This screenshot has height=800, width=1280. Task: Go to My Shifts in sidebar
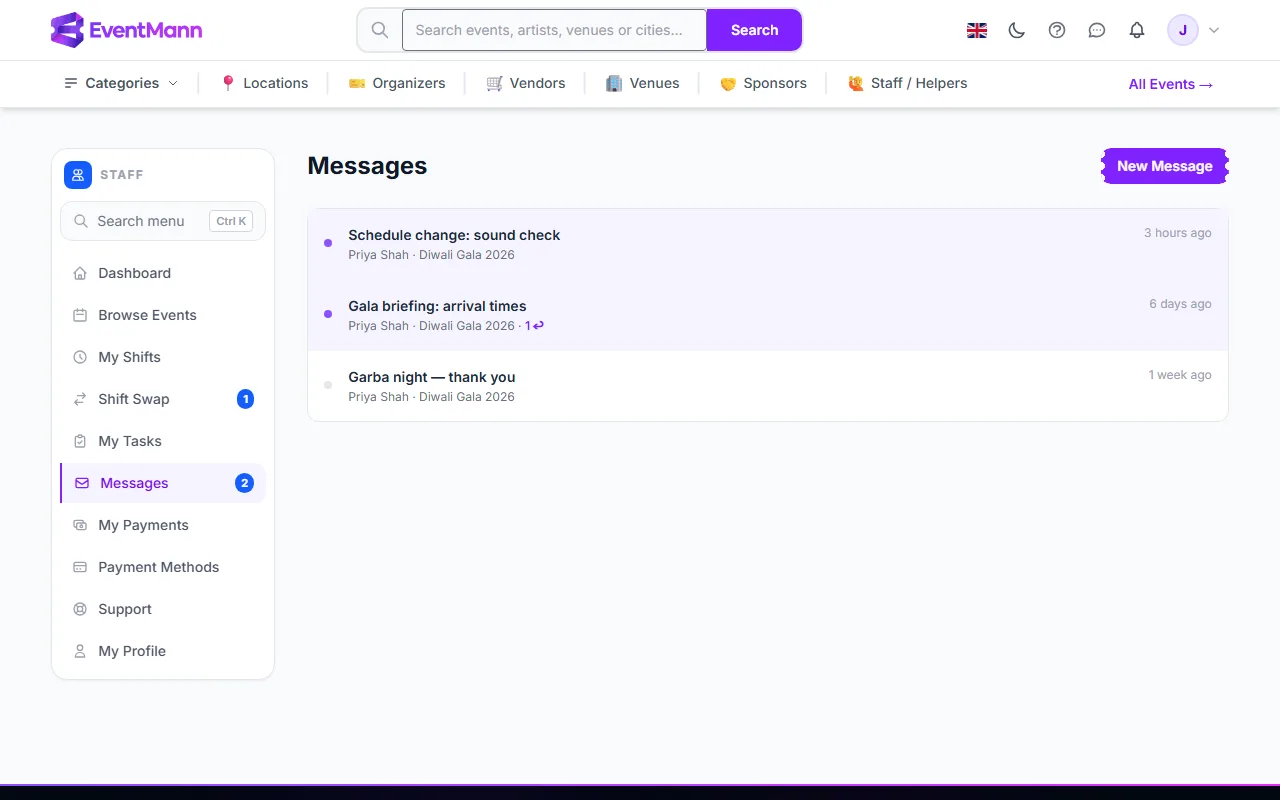click(163, 357)
